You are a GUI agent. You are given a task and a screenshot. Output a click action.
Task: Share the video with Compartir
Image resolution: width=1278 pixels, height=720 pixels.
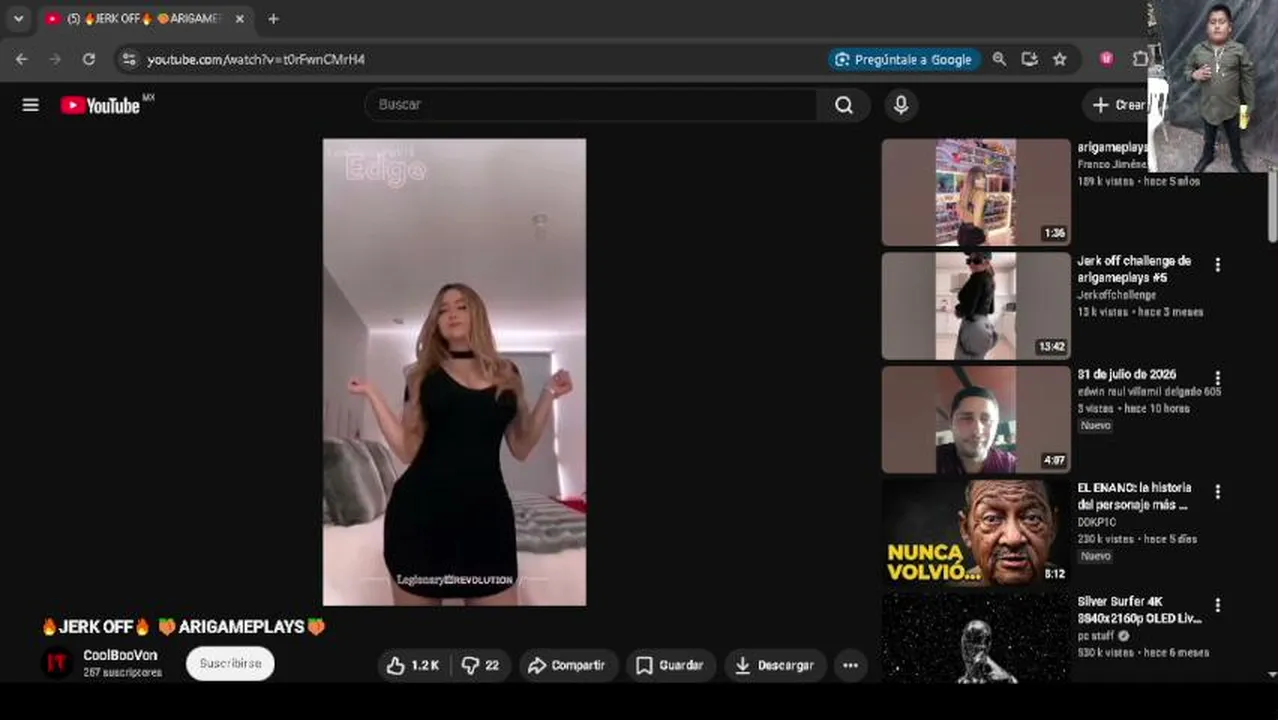[567, 665]
